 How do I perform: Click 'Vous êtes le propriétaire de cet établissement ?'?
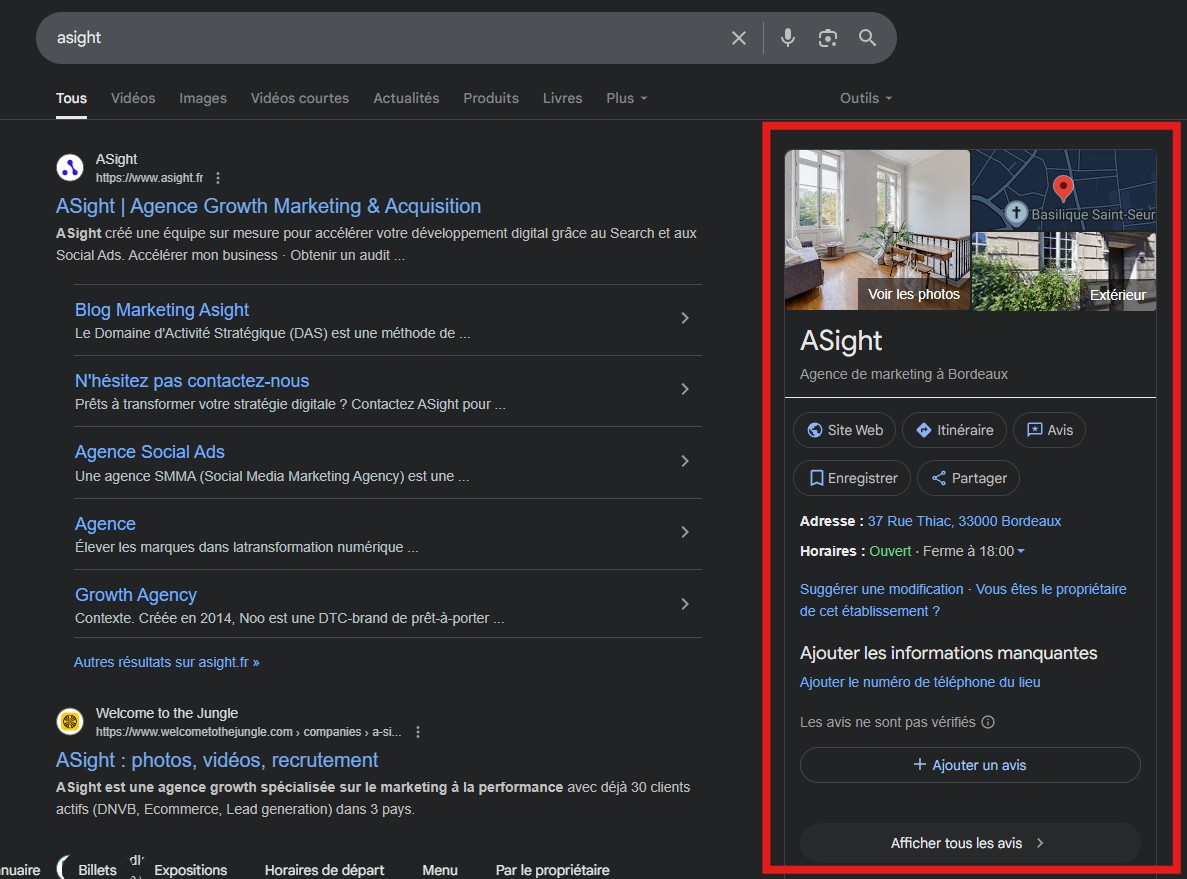click(x=963, y=600)
